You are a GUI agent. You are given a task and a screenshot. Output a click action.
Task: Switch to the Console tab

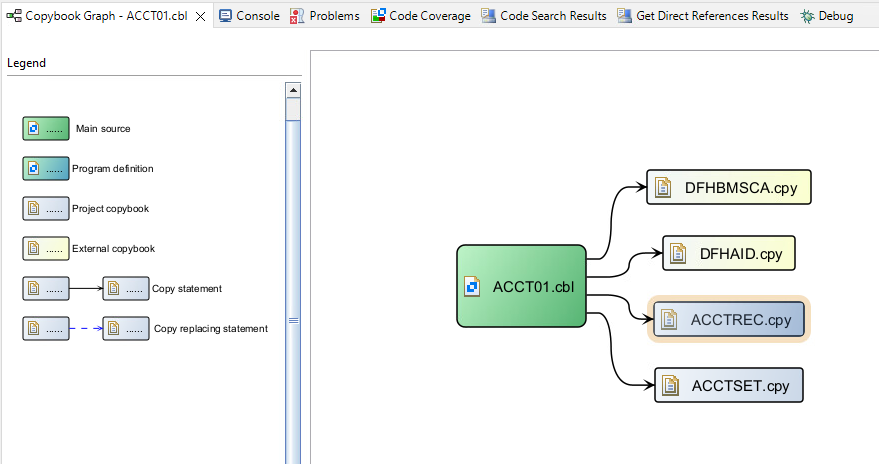[x=249, y=16]
